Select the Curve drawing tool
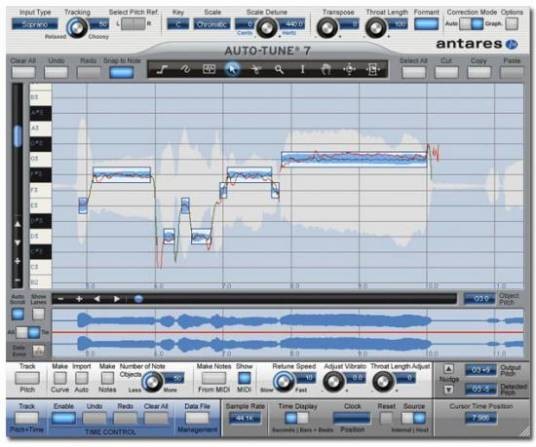The width and height of the screenshot is (536, 447). 185,69
